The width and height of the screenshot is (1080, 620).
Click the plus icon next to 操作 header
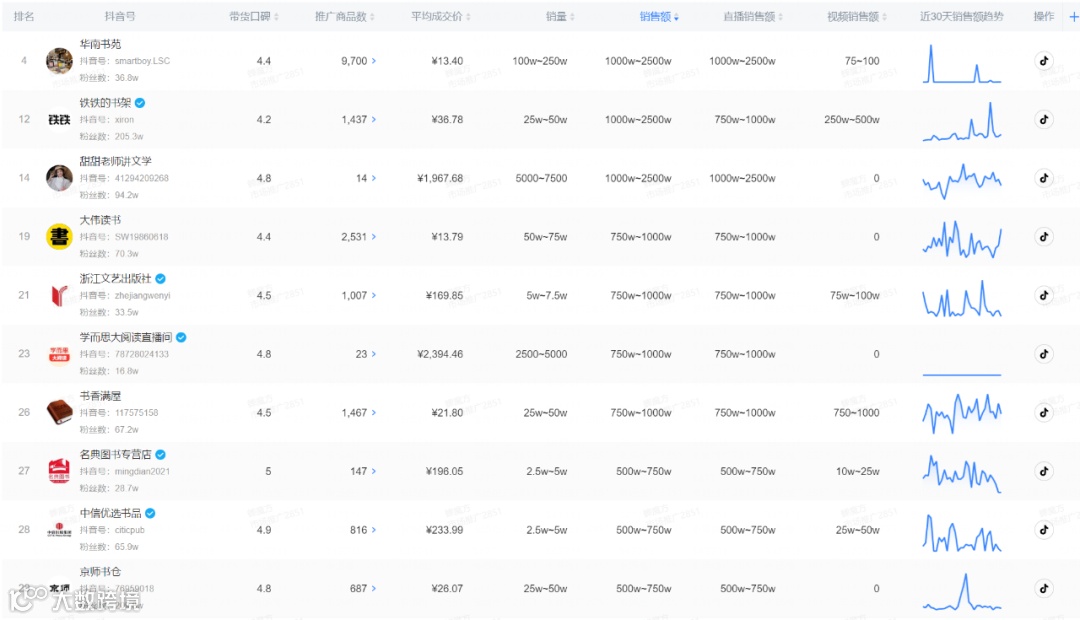click(1073, 17)
